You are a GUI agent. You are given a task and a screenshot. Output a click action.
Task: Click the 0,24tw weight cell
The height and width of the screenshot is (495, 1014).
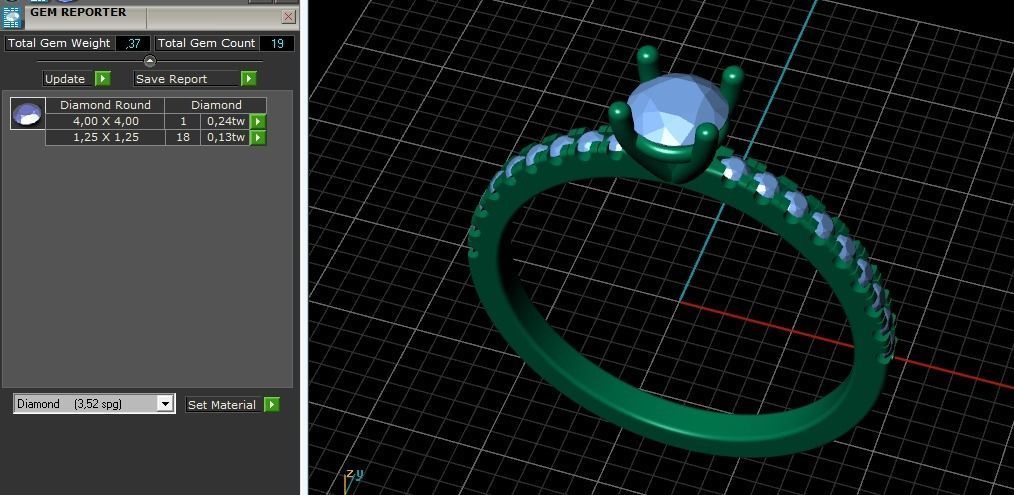click(226, 121)
